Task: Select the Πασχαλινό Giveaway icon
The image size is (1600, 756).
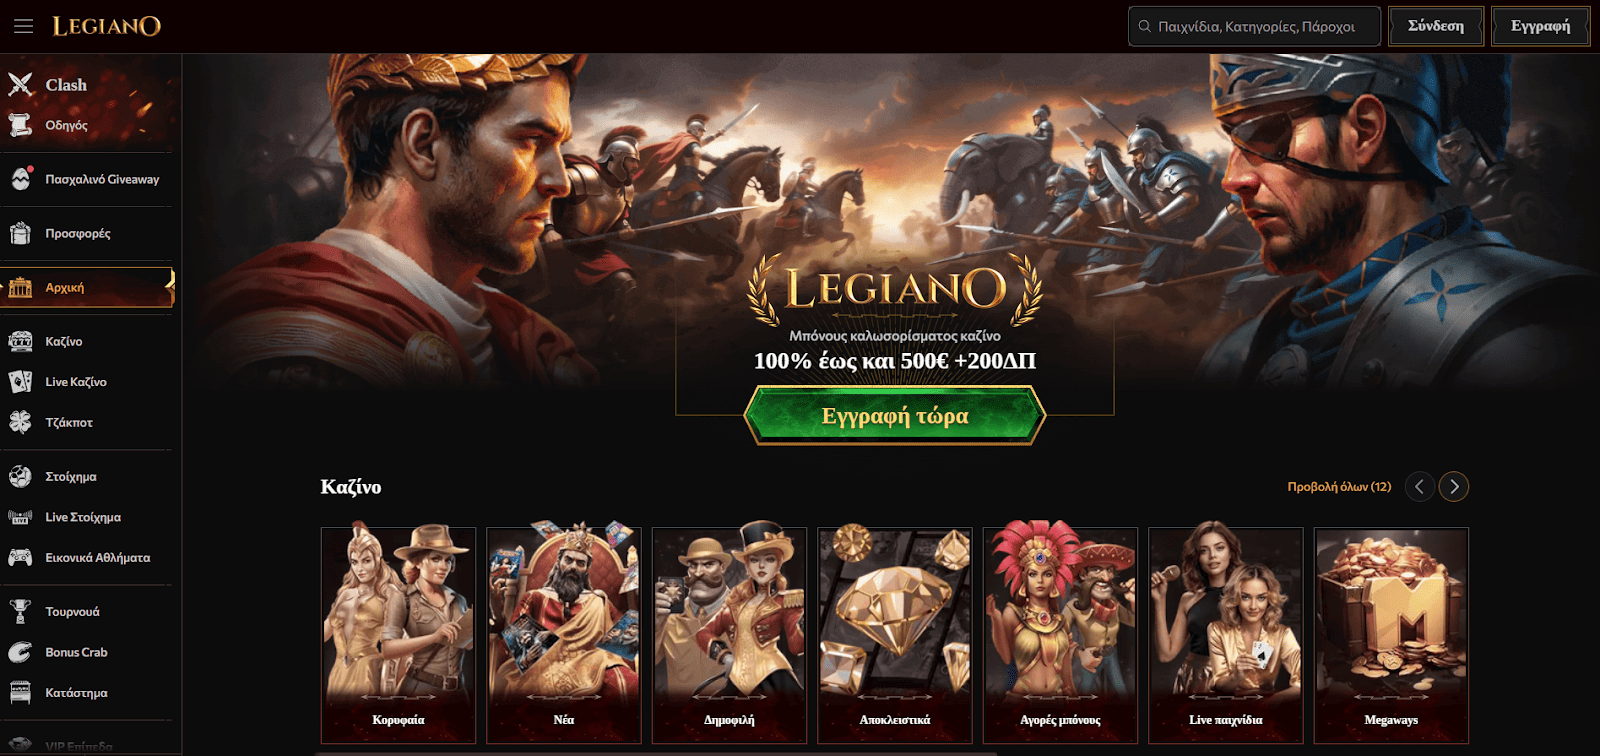Action: pos(20,179)
